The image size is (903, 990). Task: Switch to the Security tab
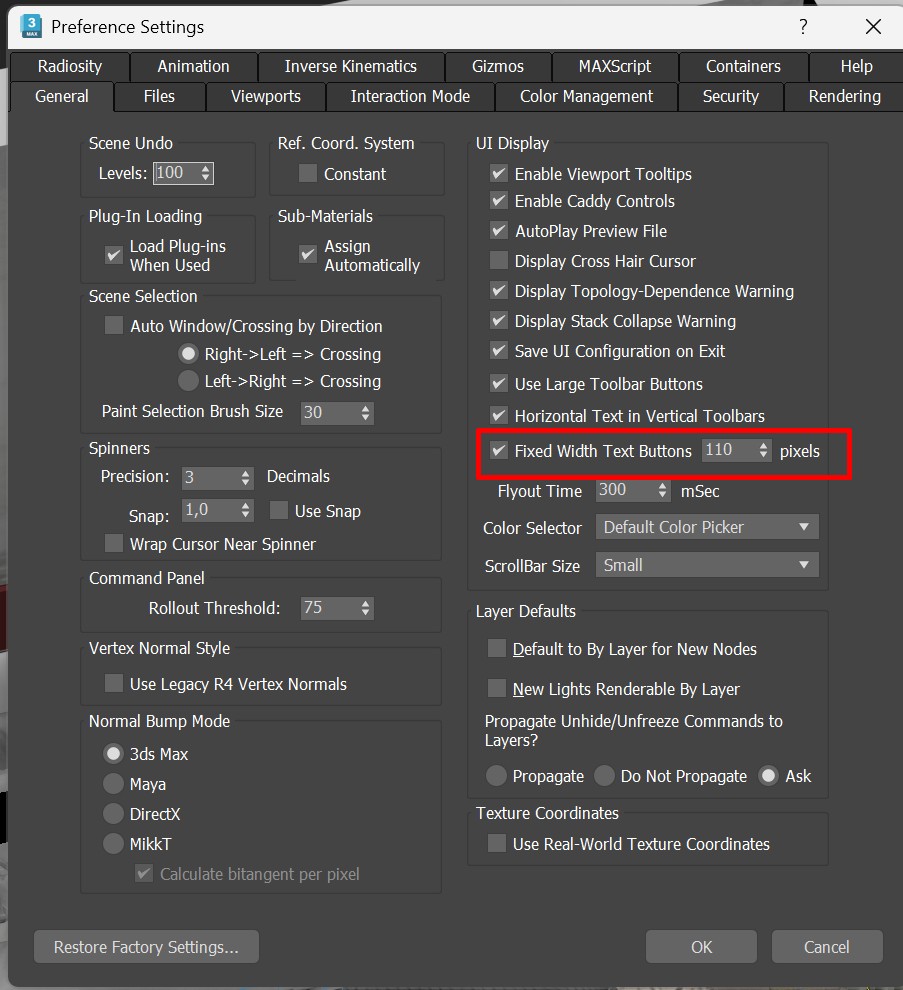731,97
